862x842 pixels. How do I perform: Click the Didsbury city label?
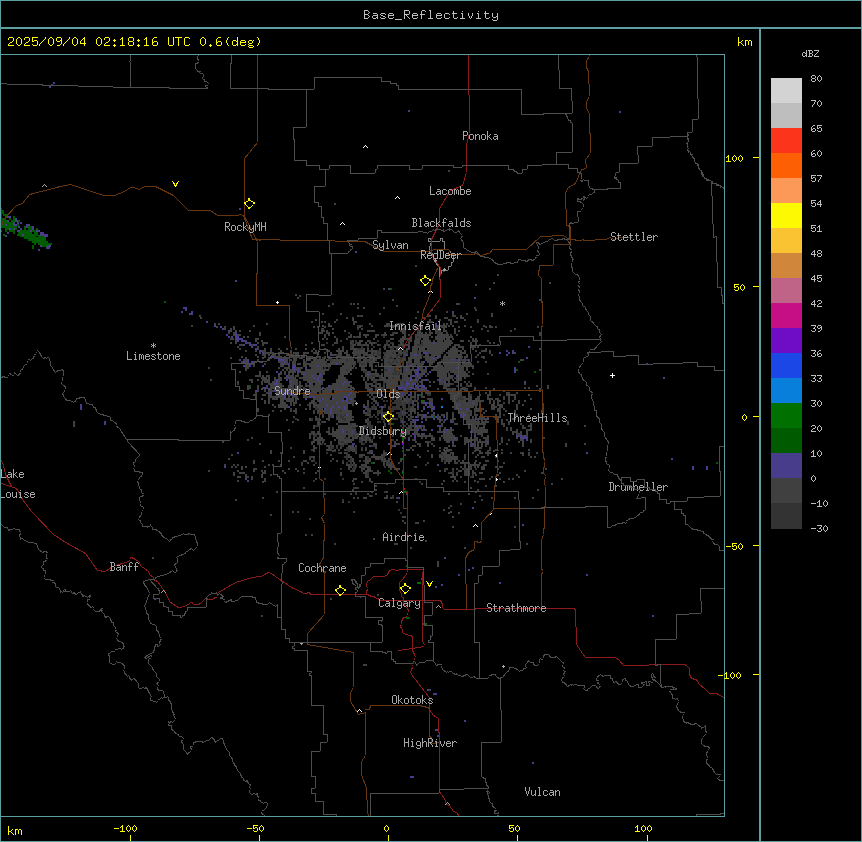click(382, 431)
